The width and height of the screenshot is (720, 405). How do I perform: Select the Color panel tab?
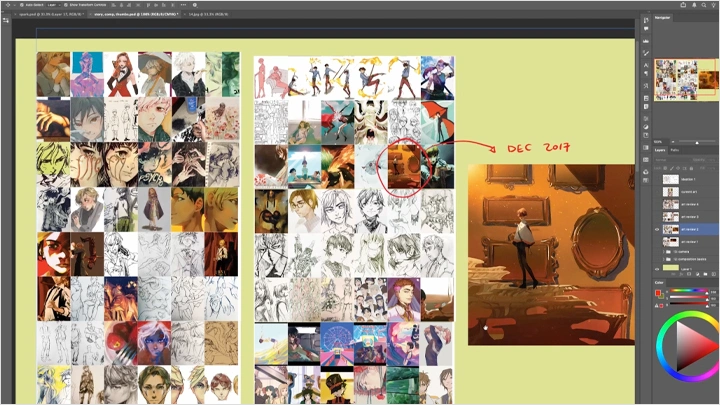tap(659, 282)
